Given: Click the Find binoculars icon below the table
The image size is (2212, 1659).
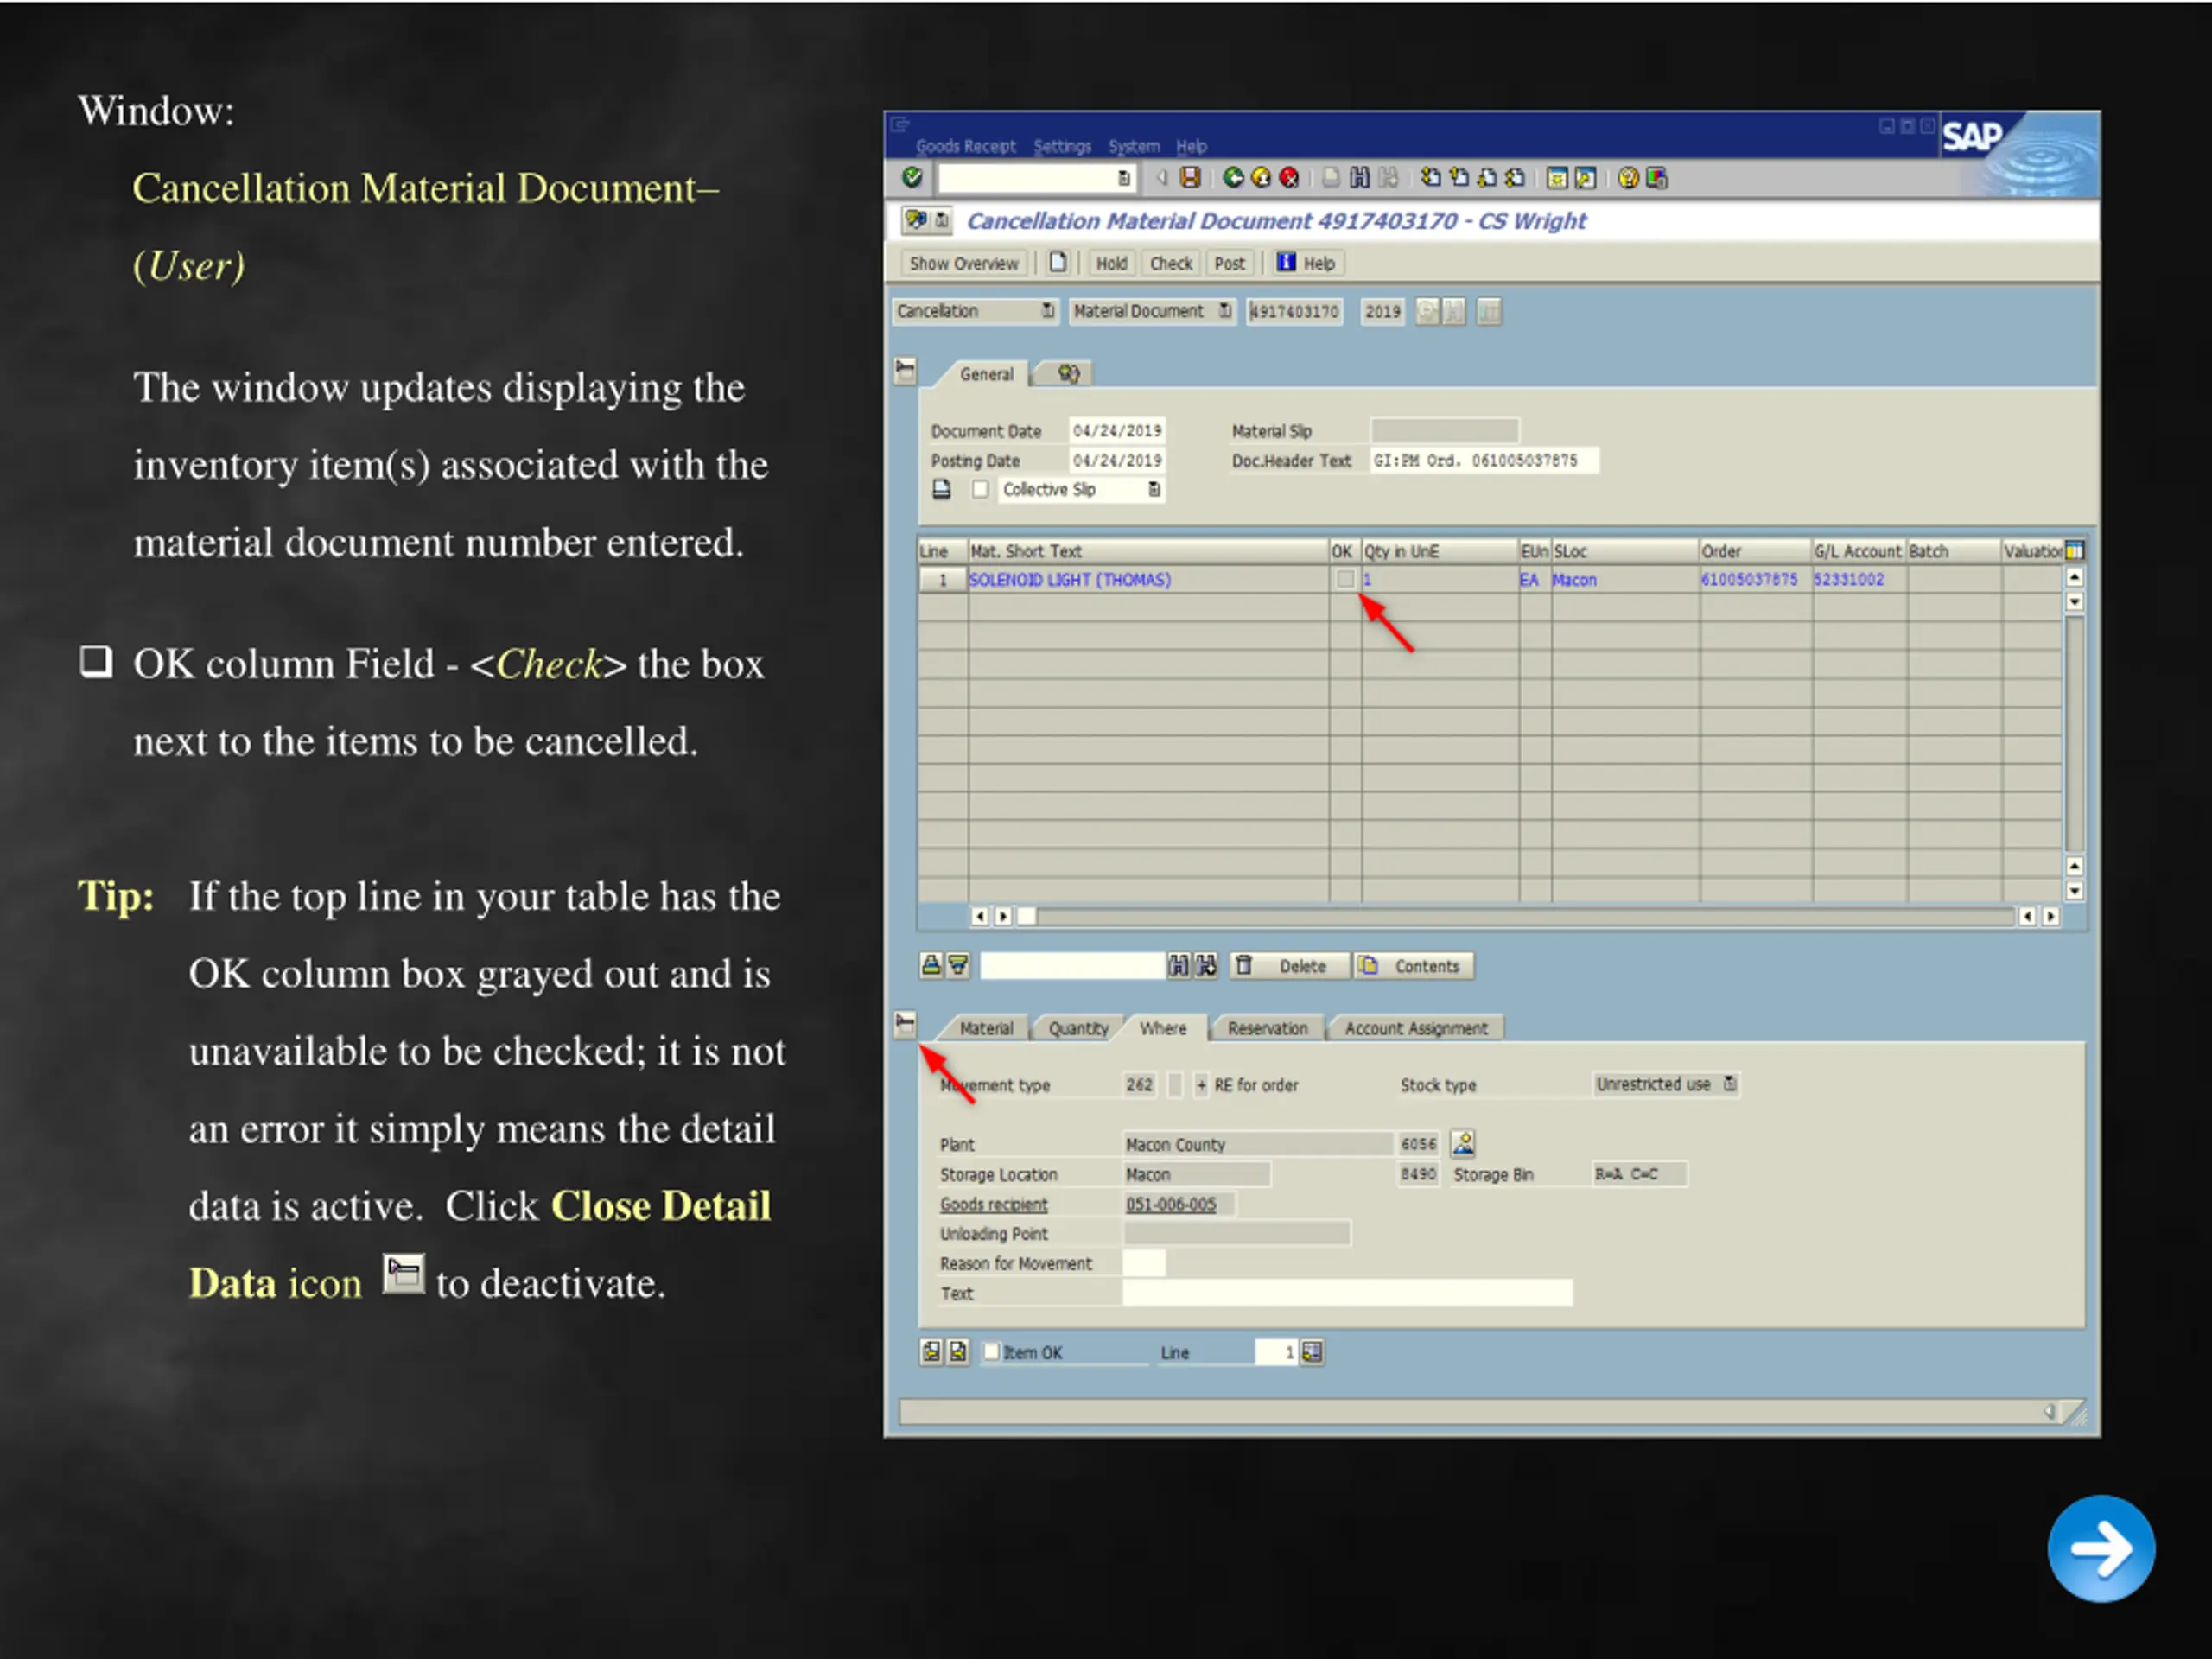Looking at the screenshot, I should click(1179, 965).
